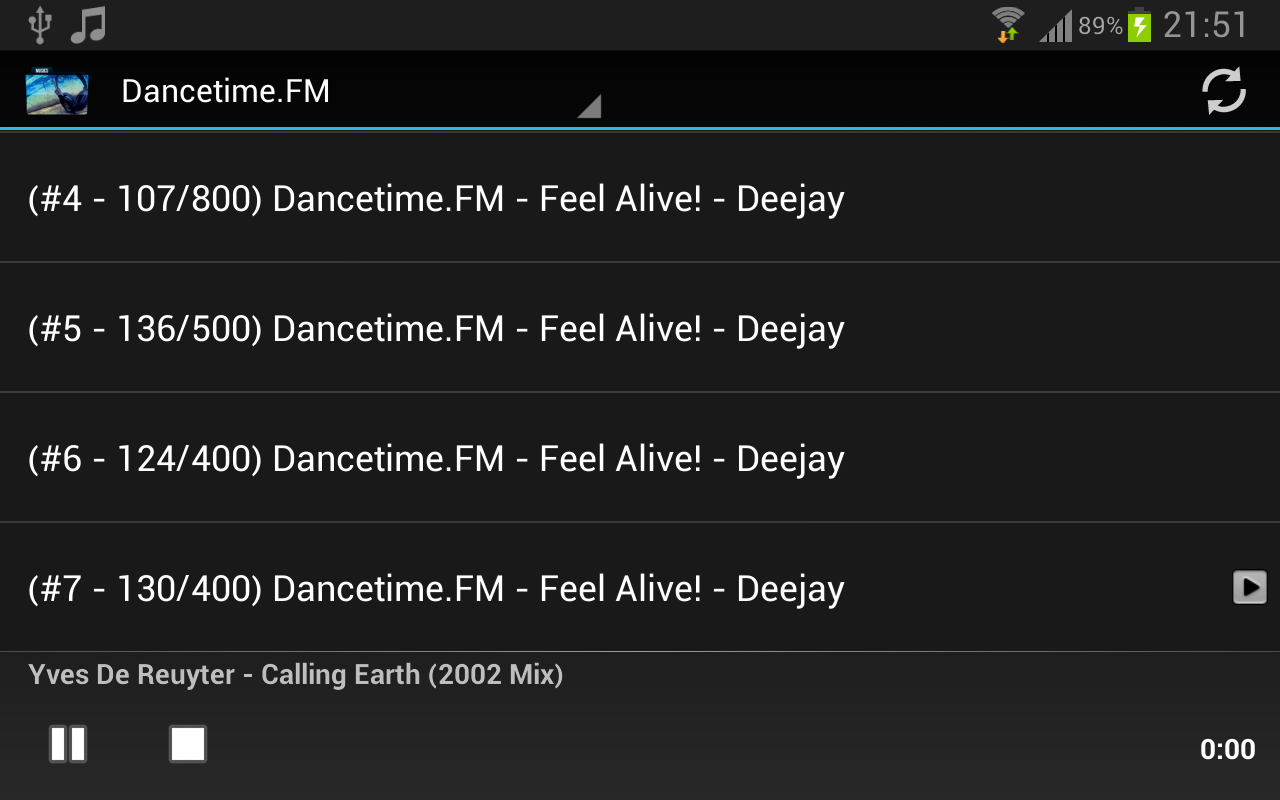Tap the 89% battery percentage text
This screenshot has height=800, width=1280.
tap(1100, 26)
